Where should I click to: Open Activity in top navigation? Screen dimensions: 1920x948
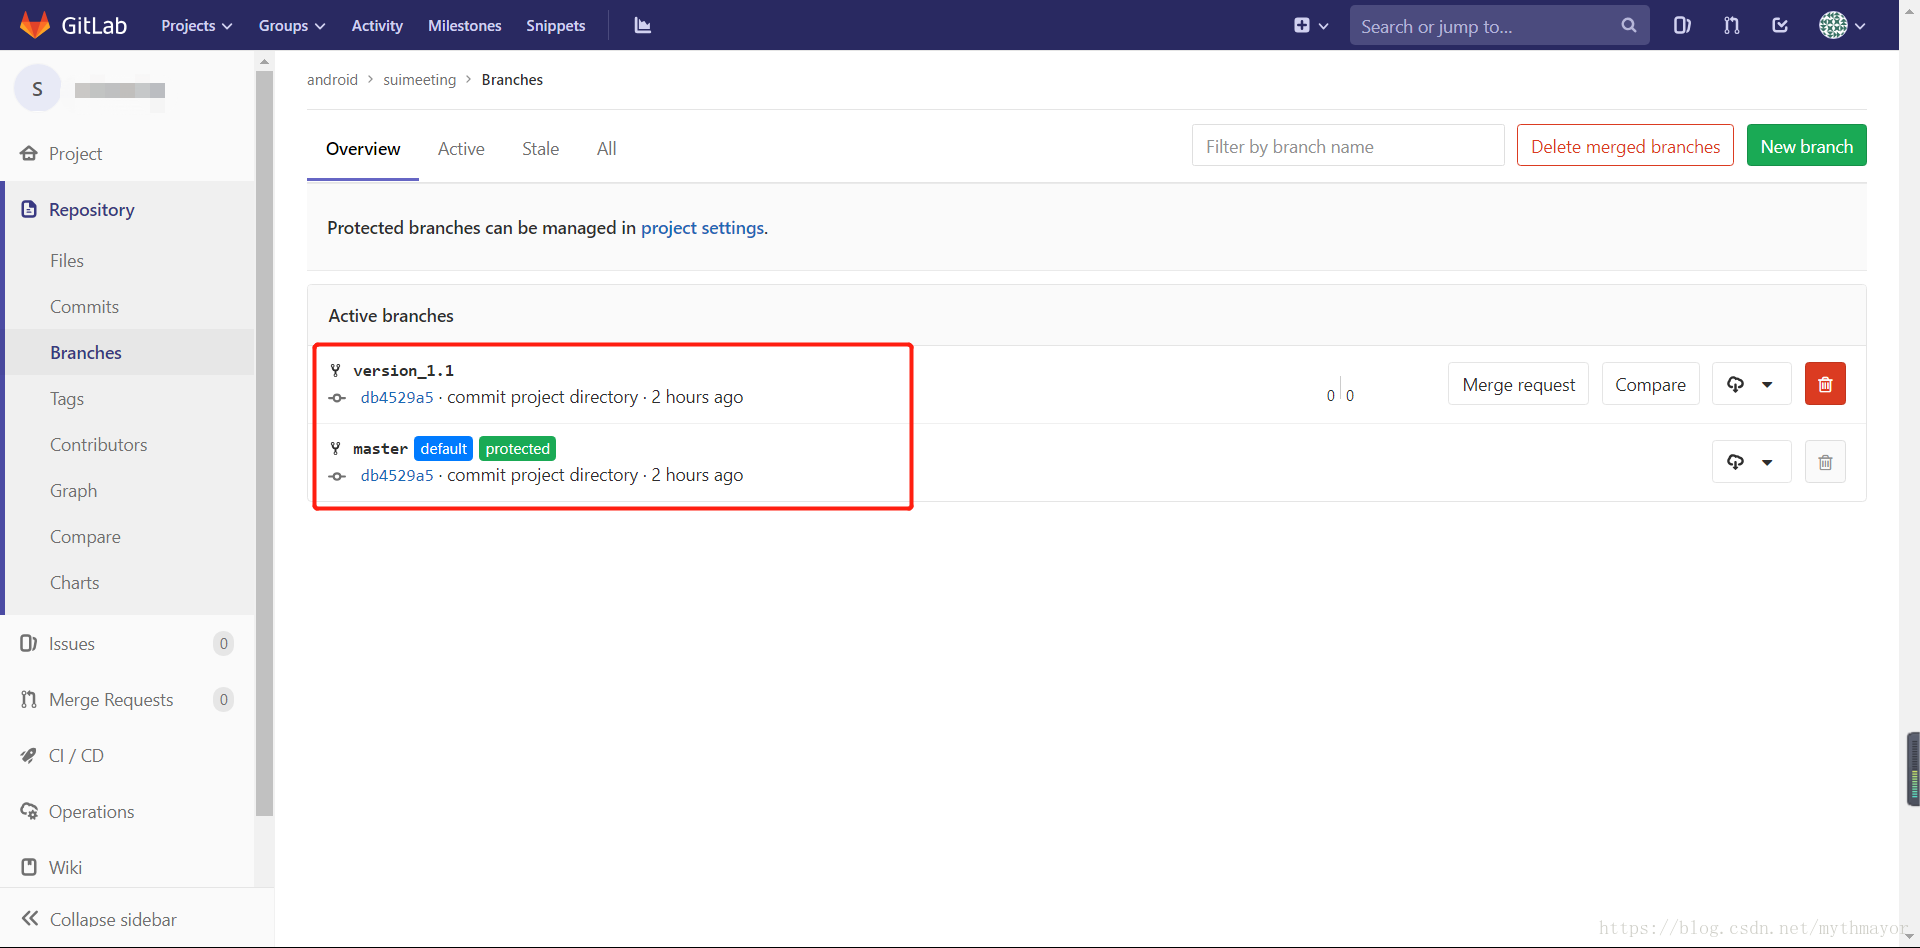click(x=377, y=26)
